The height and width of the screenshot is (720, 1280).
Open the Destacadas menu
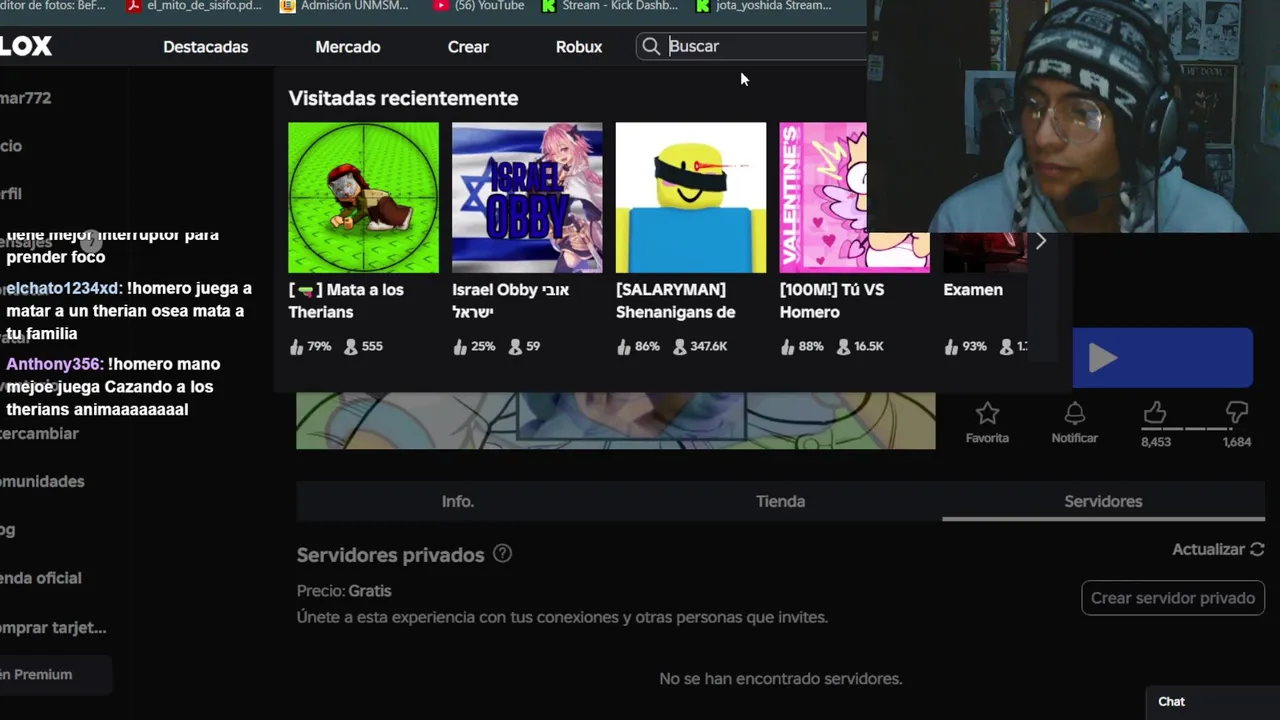(x=205, y=47)
